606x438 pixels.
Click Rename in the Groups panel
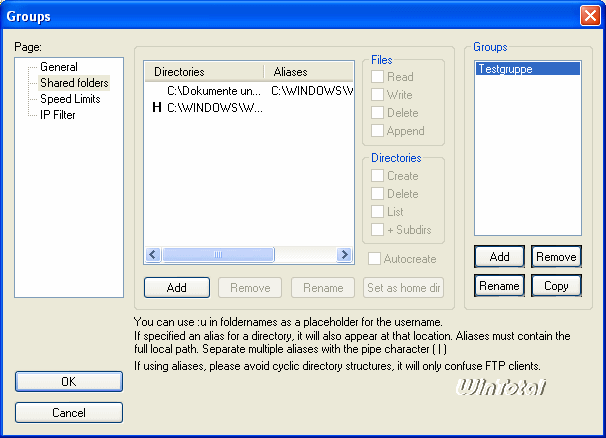[499, 286]
